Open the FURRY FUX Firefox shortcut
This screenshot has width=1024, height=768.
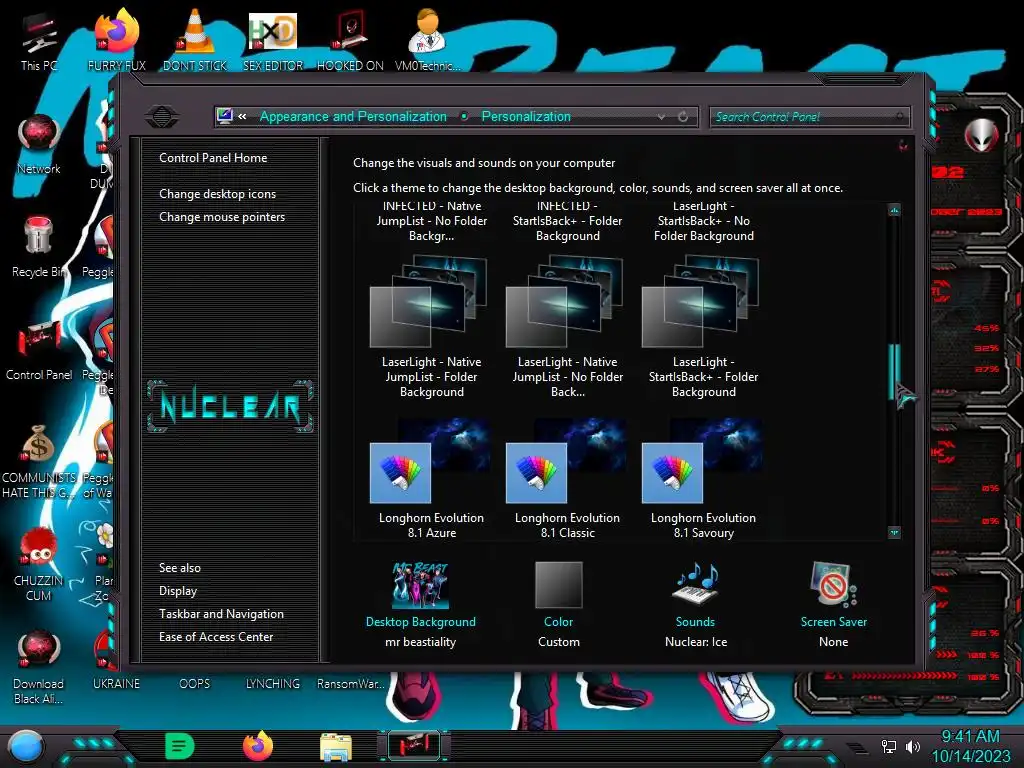click(116, 40)
